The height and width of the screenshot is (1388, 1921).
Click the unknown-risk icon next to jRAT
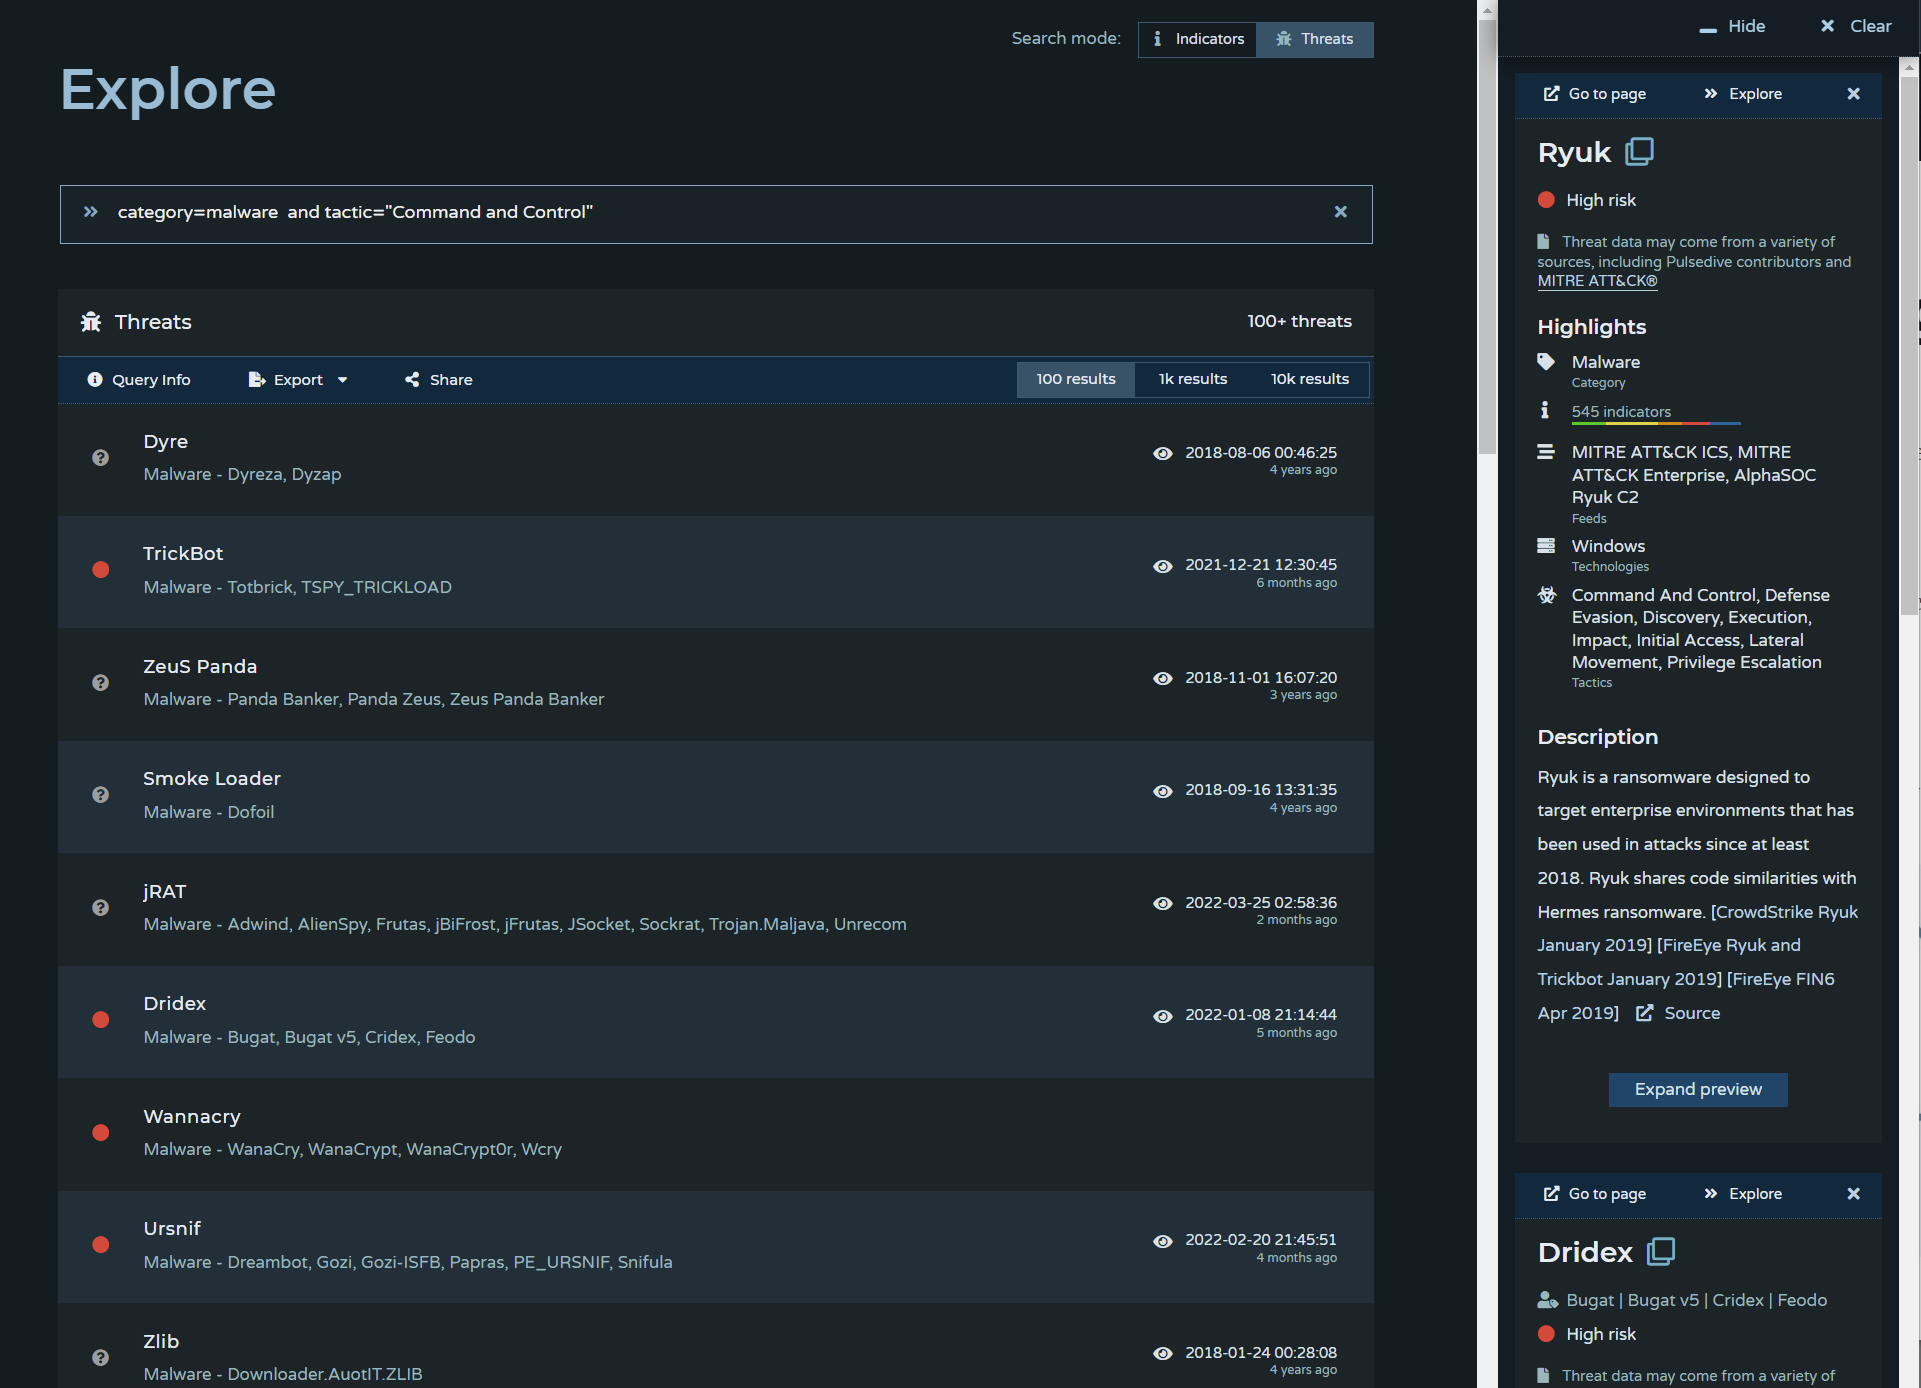100,908
